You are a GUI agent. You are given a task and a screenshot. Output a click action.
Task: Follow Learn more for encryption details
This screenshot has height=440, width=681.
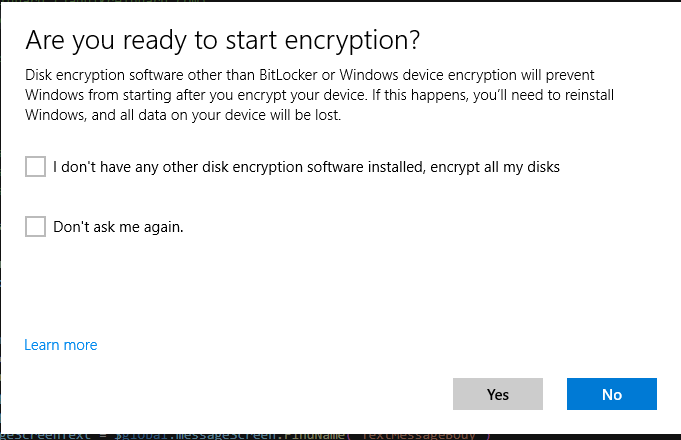61,345
